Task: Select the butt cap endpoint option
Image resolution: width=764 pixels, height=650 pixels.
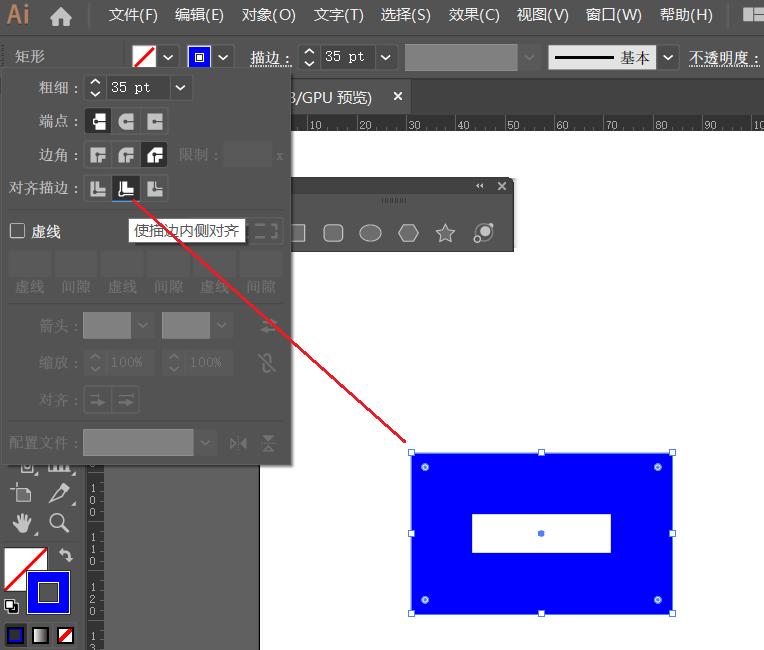Action: click(x=98, y=121)
